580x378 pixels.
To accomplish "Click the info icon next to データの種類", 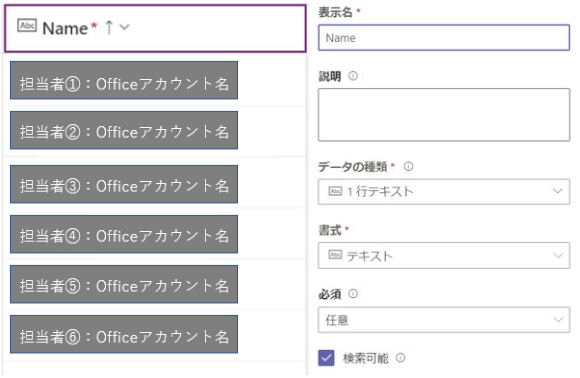I will tap(408, 166).
